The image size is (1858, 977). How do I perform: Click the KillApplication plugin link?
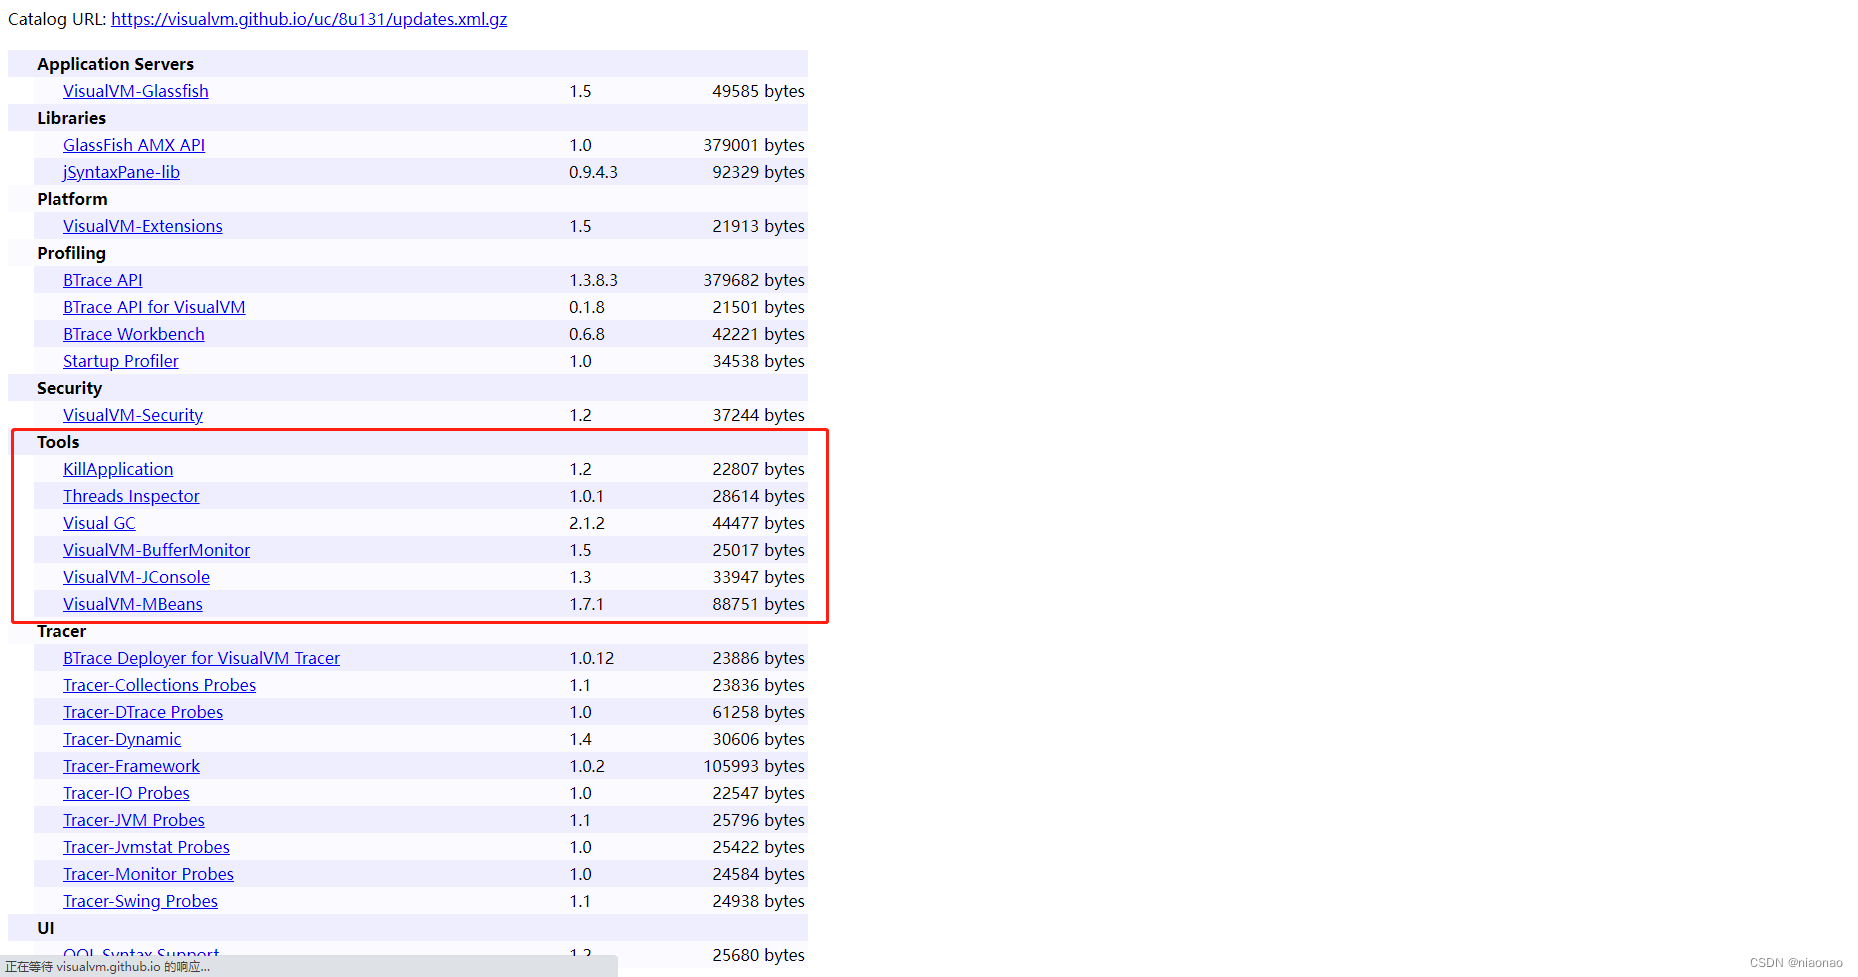(118, 469)
